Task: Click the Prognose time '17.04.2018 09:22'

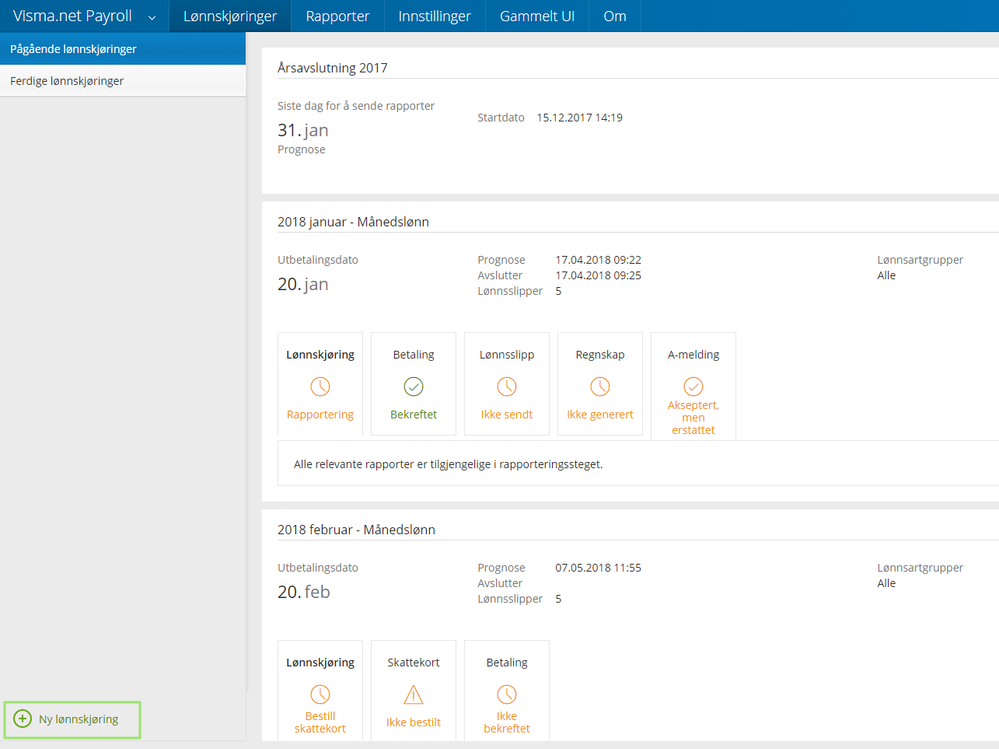Action: pyautogui.click(x=598, y=260)
